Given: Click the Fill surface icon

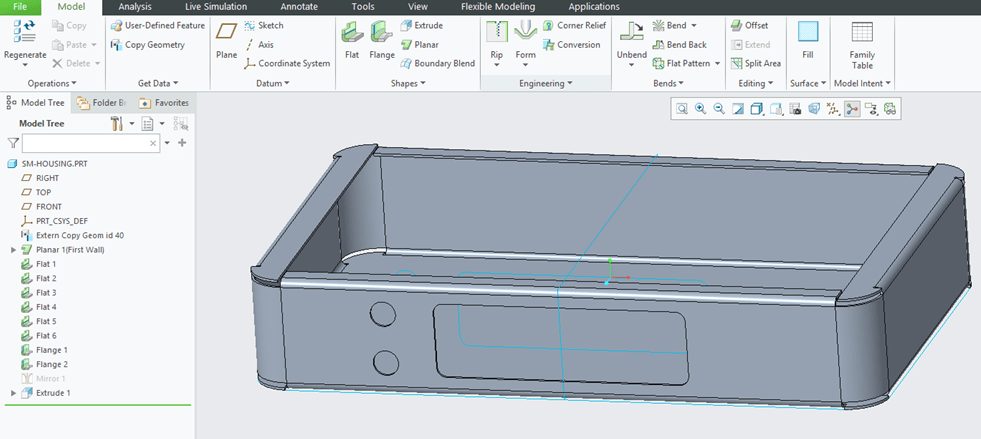Looking at the screenshot, I should click(x=807, y=36).
